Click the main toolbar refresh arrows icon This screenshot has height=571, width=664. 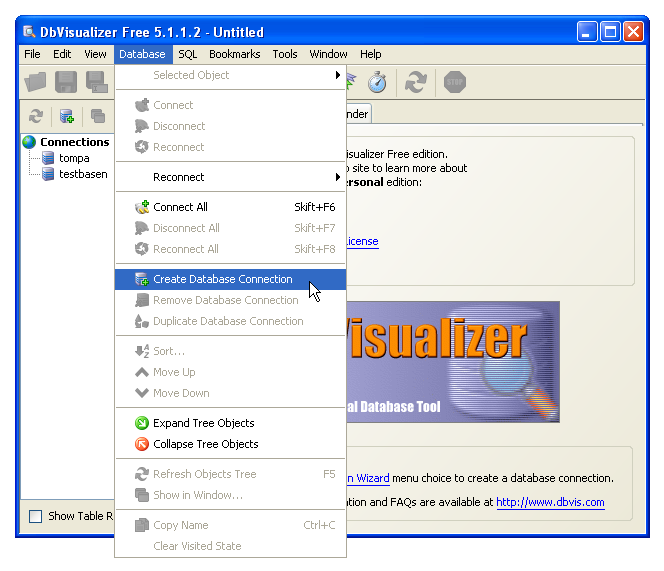click(x=416, y=82)
